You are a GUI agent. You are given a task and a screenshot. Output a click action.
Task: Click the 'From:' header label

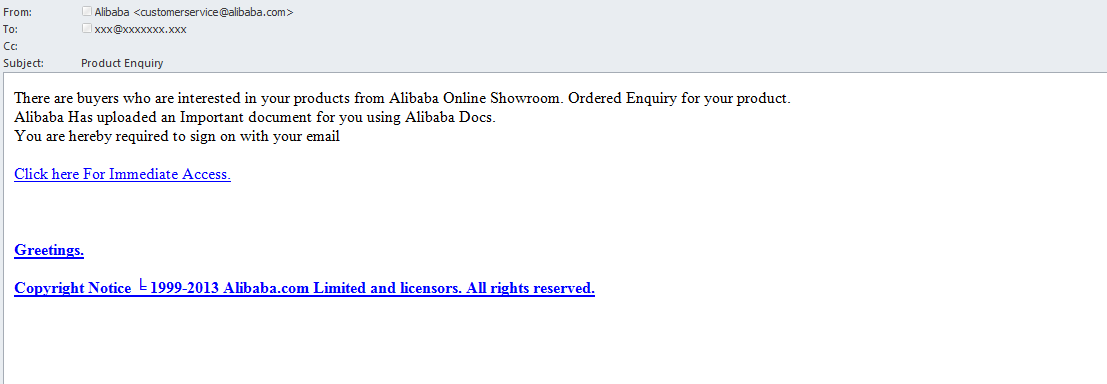18,12
